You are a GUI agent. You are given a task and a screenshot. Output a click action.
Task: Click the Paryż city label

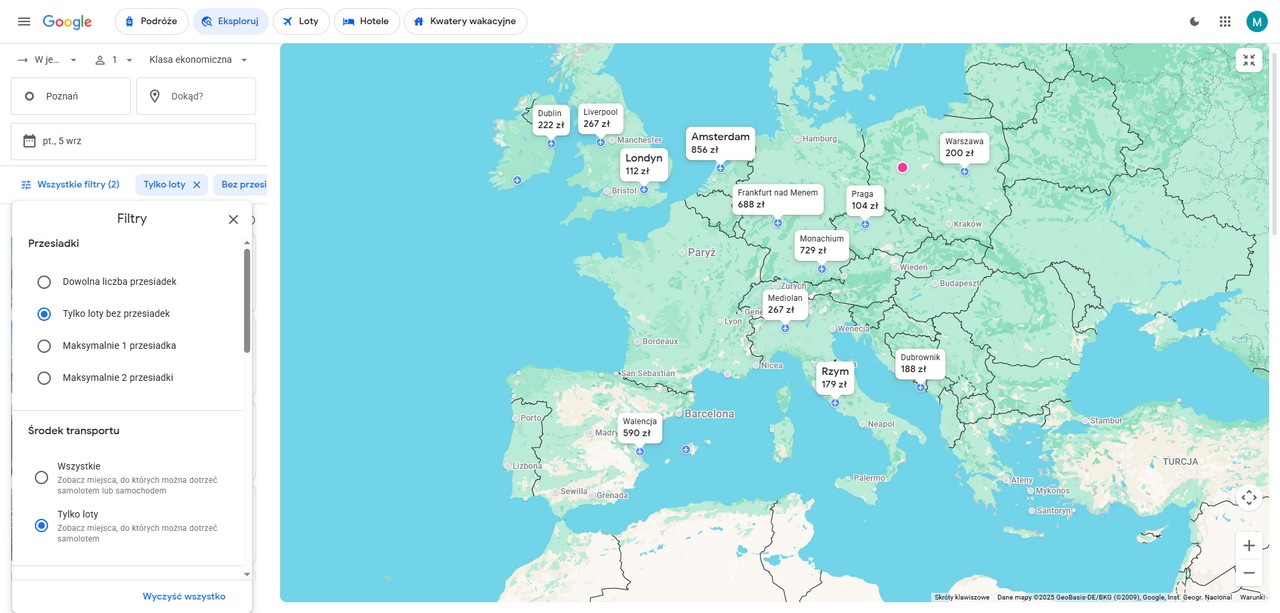point(701,253)
